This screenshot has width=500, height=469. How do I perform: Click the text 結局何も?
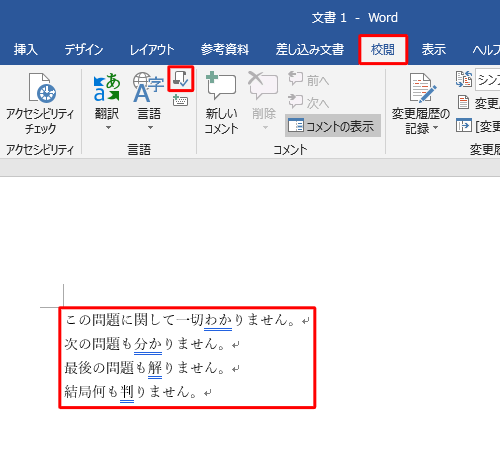coord(92,392)
